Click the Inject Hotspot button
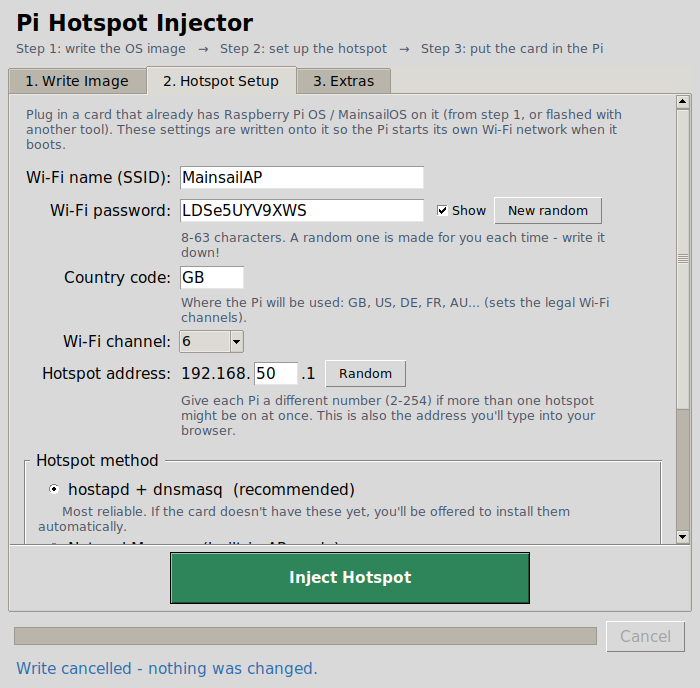Screen dimensions: 700x688 [x=350, y=578]
